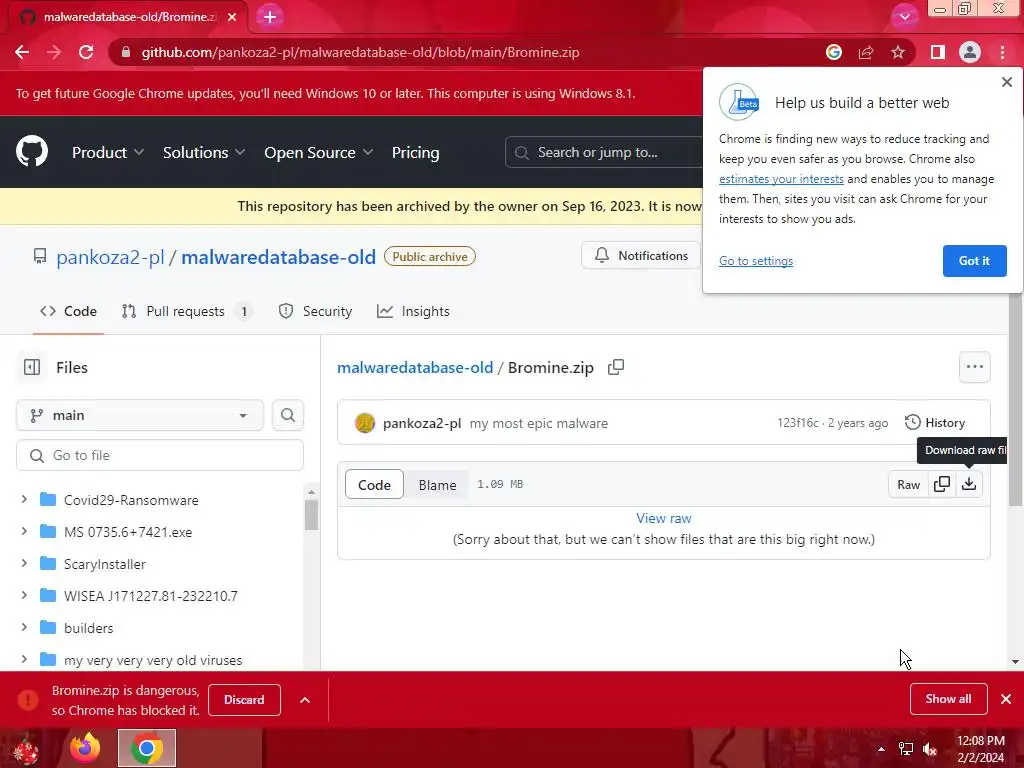Switch to the Security tab
Viewport: 1024px width, 768px height.
[315, 312]
